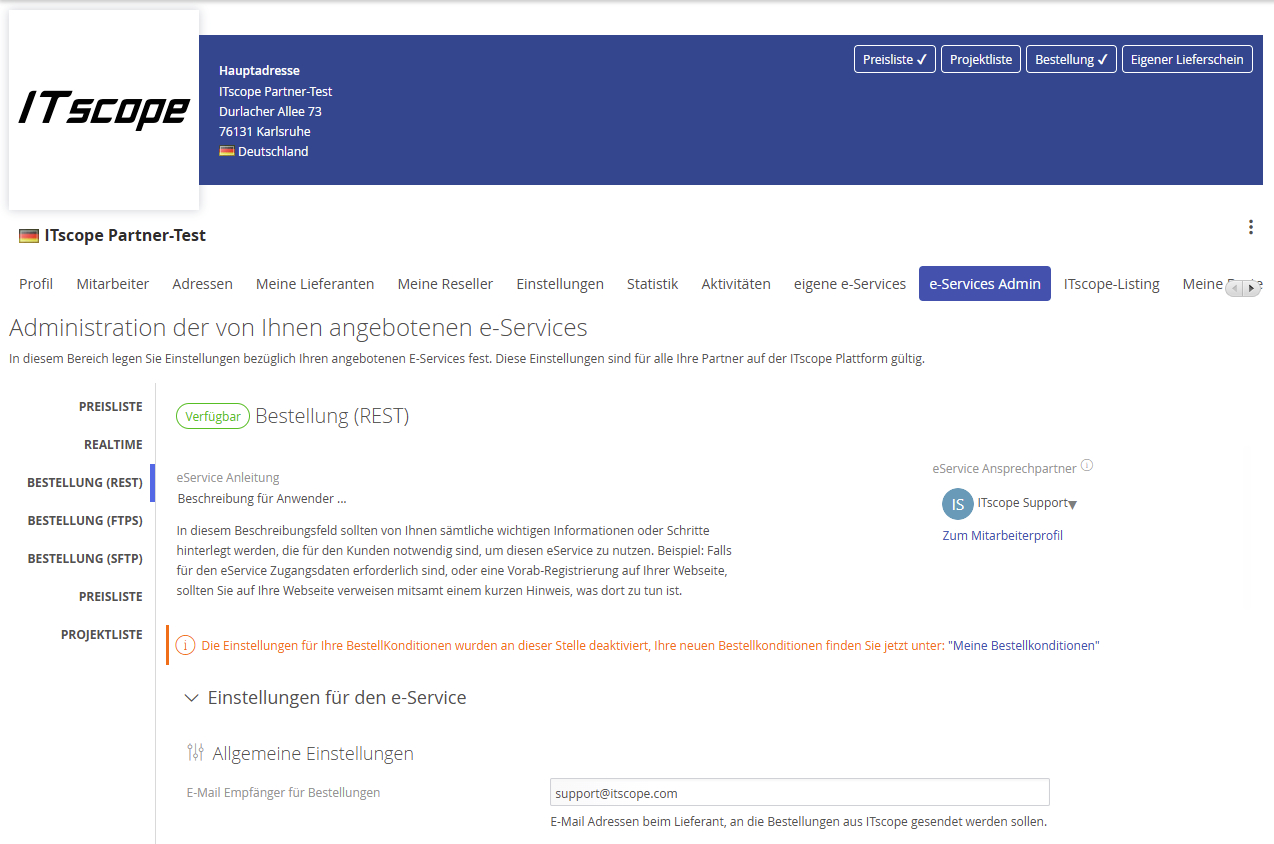Select BESTELLUNG (REST) in sidebar
The width and height of the screenshot is (1274, 844).
pos(85,483)
